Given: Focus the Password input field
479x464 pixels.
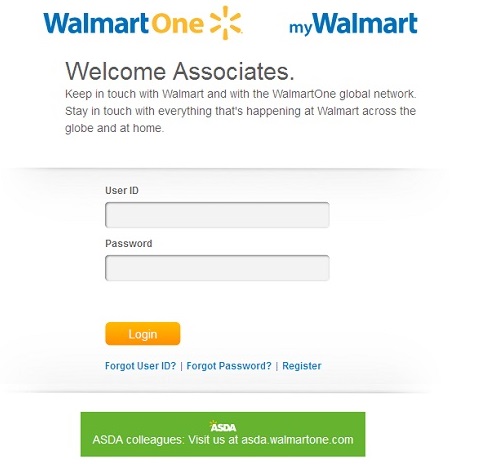Looking at the screenshot, I should [x=217, y=268].
